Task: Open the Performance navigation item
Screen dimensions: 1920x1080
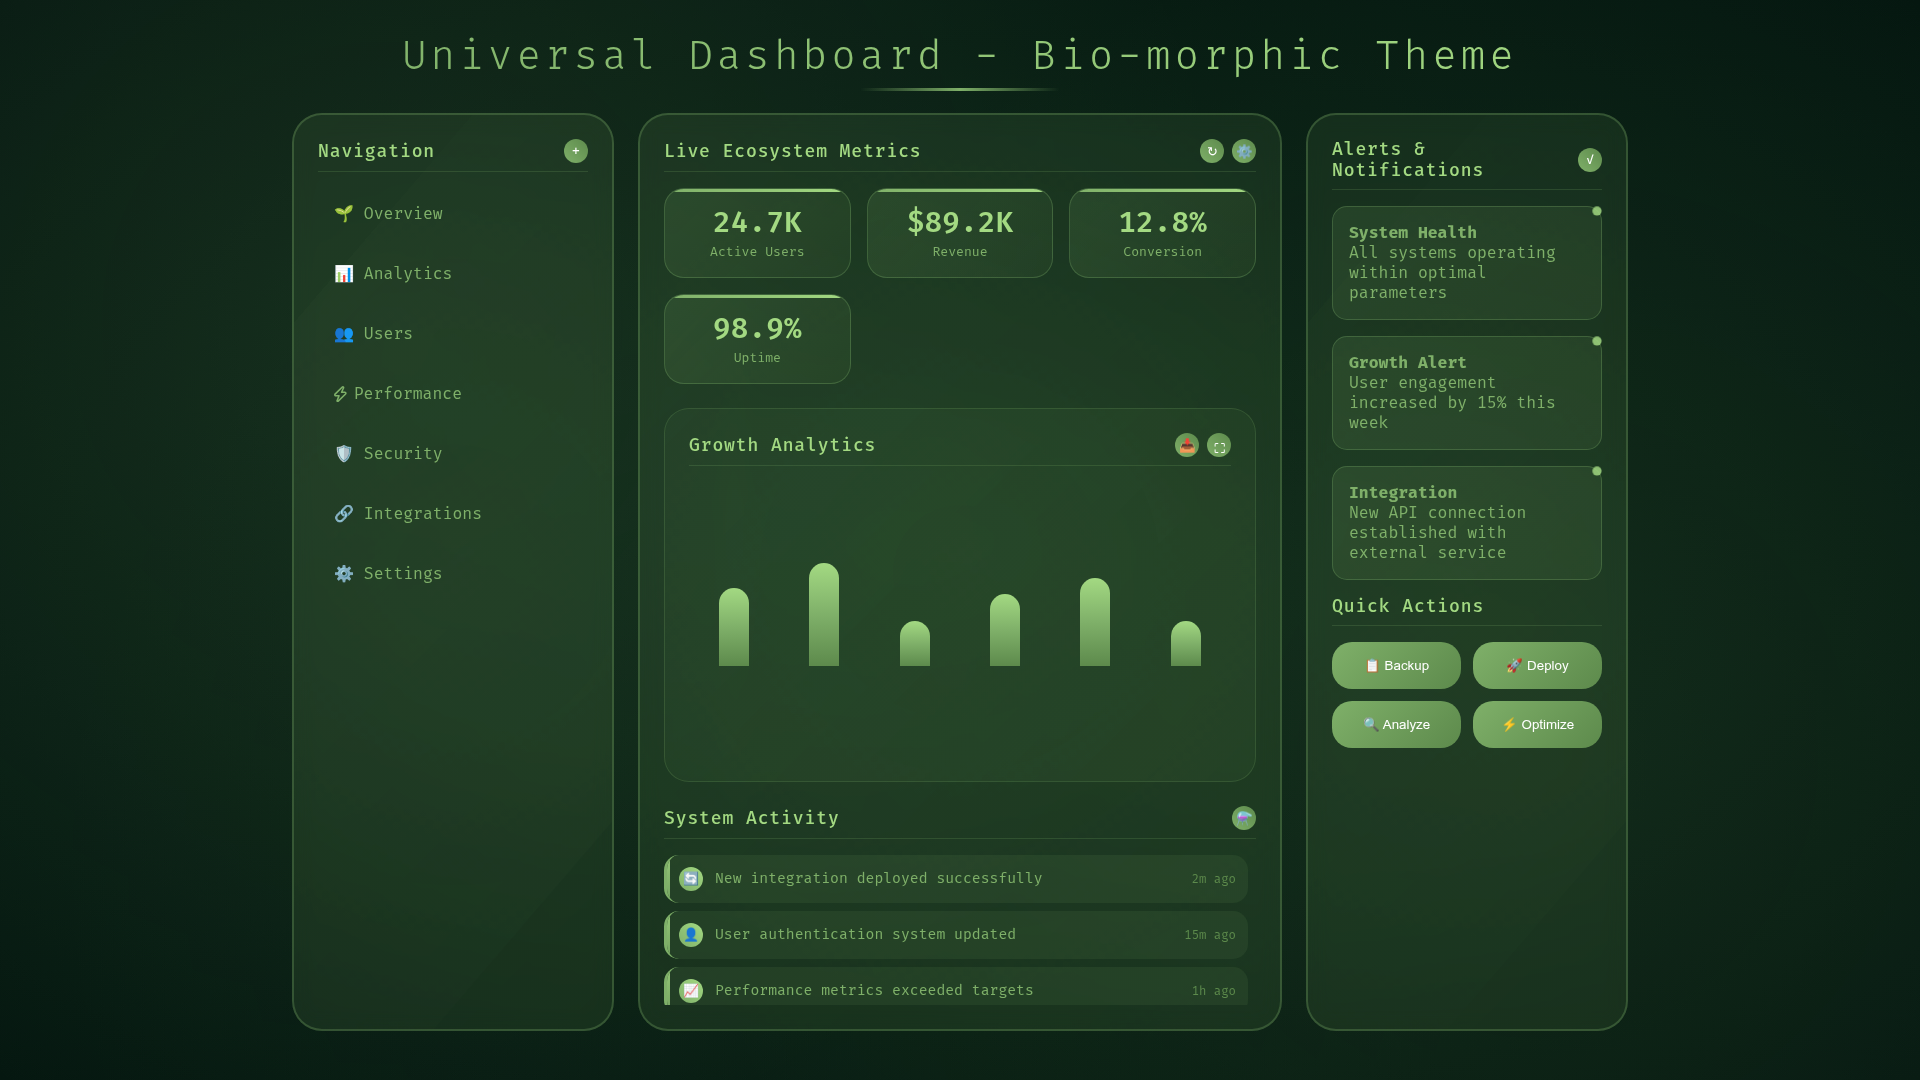Action: [406, 394]
